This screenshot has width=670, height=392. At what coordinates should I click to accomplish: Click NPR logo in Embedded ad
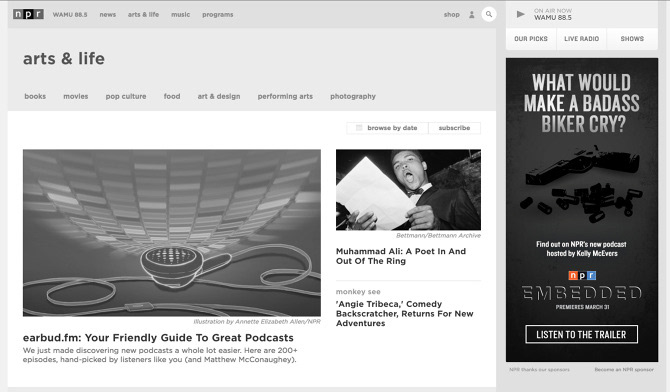(582, 275)
